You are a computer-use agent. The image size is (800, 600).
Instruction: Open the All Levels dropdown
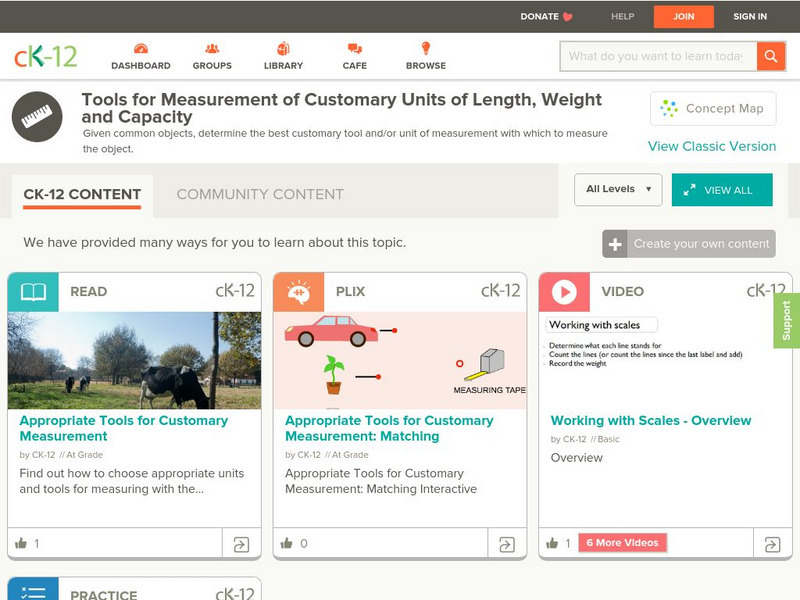point(618,190)
